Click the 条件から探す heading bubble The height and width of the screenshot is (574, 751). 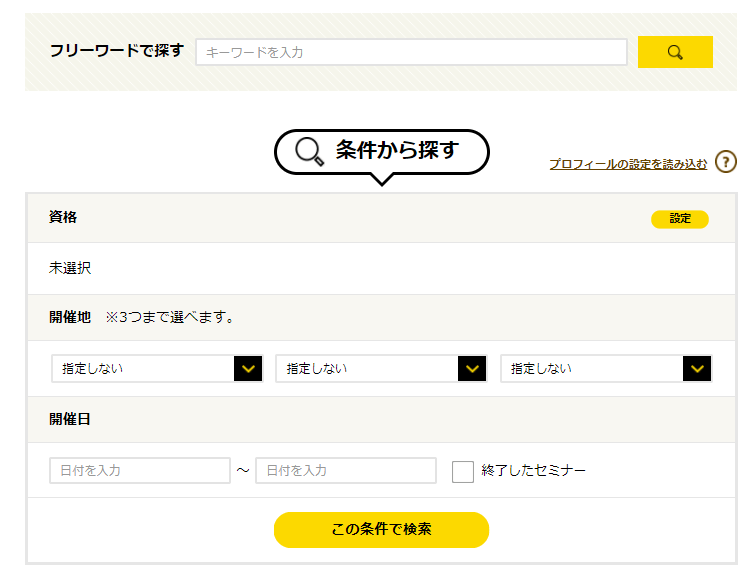coord(396,151)
